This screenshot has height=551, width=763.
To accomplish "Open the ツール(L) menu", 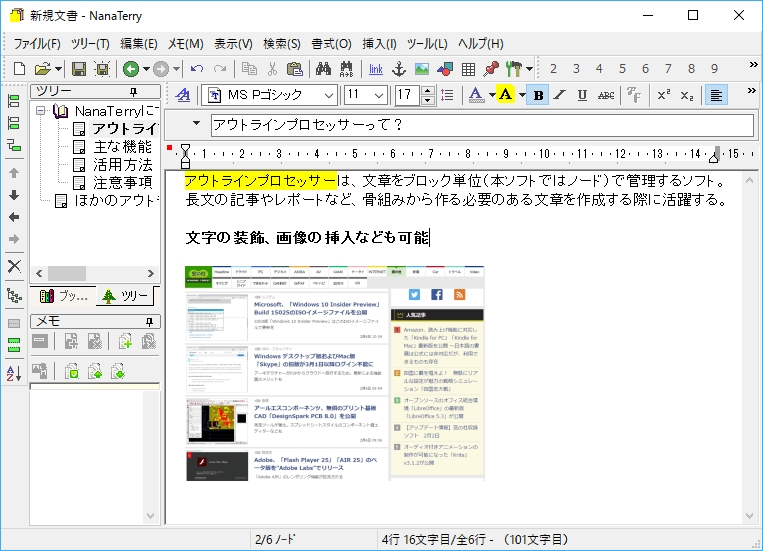I will [427, 44].
